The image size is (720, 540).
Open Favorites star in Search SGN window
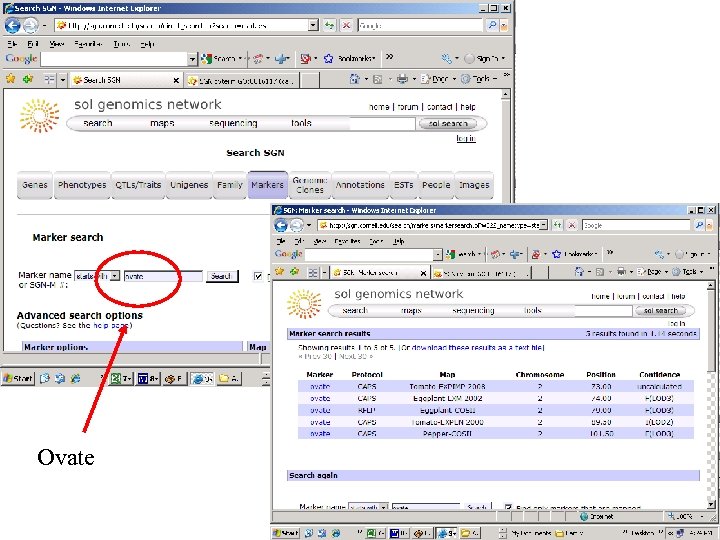point(11,79)
